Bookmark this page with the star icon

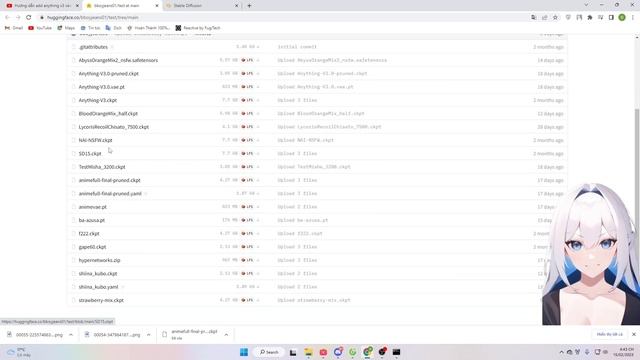click(x=555, y=18)
